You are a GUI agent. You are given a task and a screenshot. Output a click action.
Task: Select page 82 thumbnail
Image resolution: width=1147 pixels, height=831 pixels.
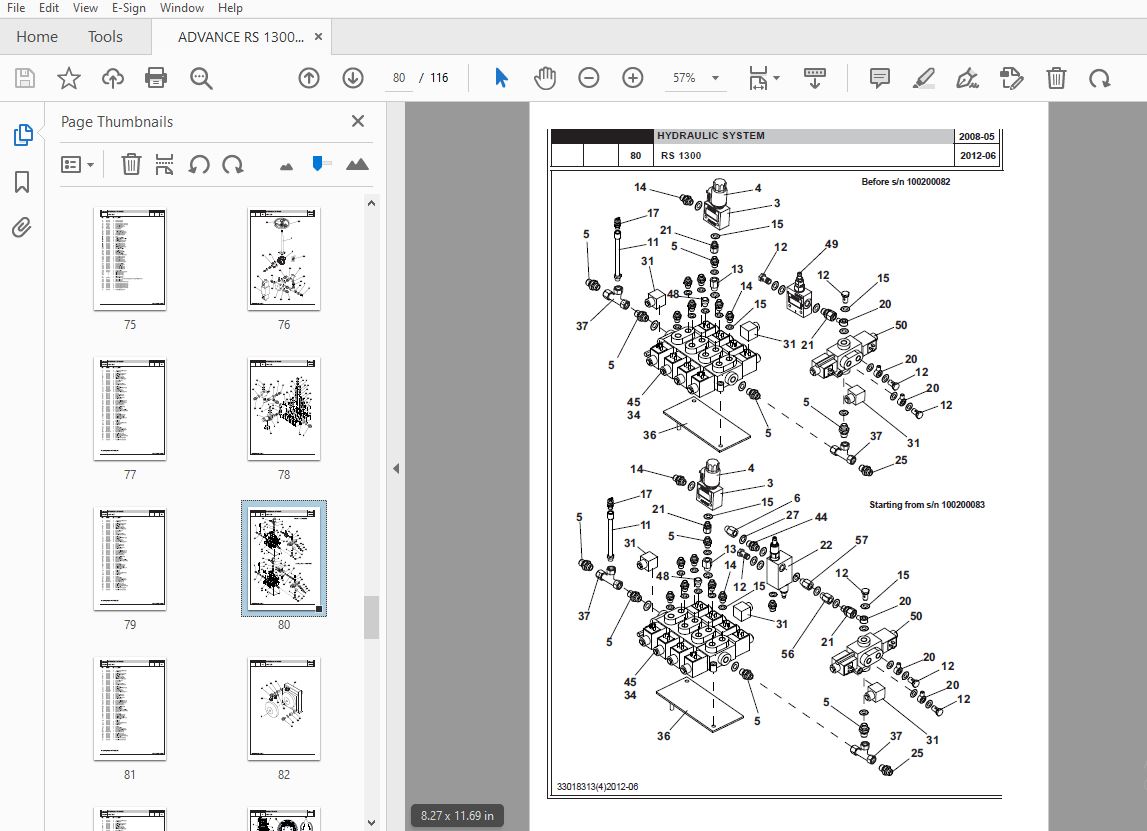(284, 709)
